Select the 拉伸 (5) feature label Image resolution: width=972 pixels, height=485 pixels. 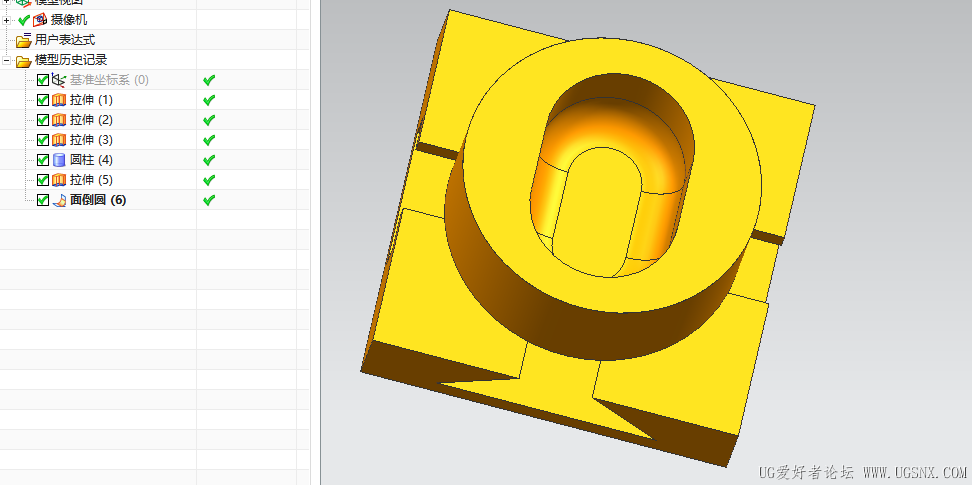[x=91, y=180]
